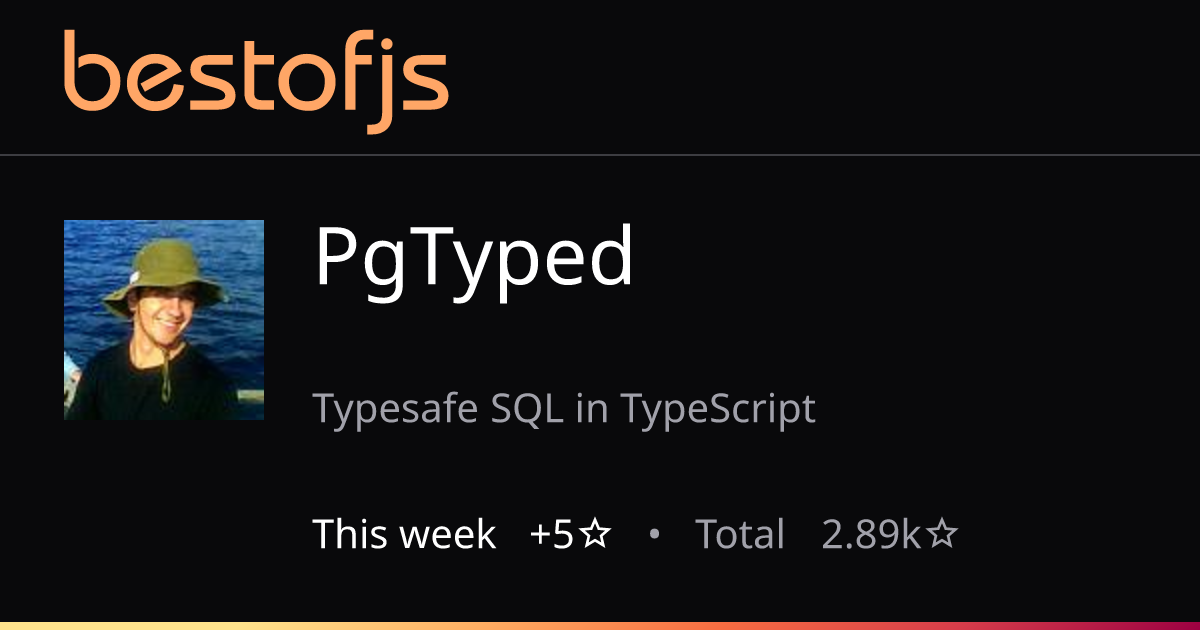Click the bestofjs orange logo
The width and height of the screenshot is (1200, 630).
tap(255, 78)
